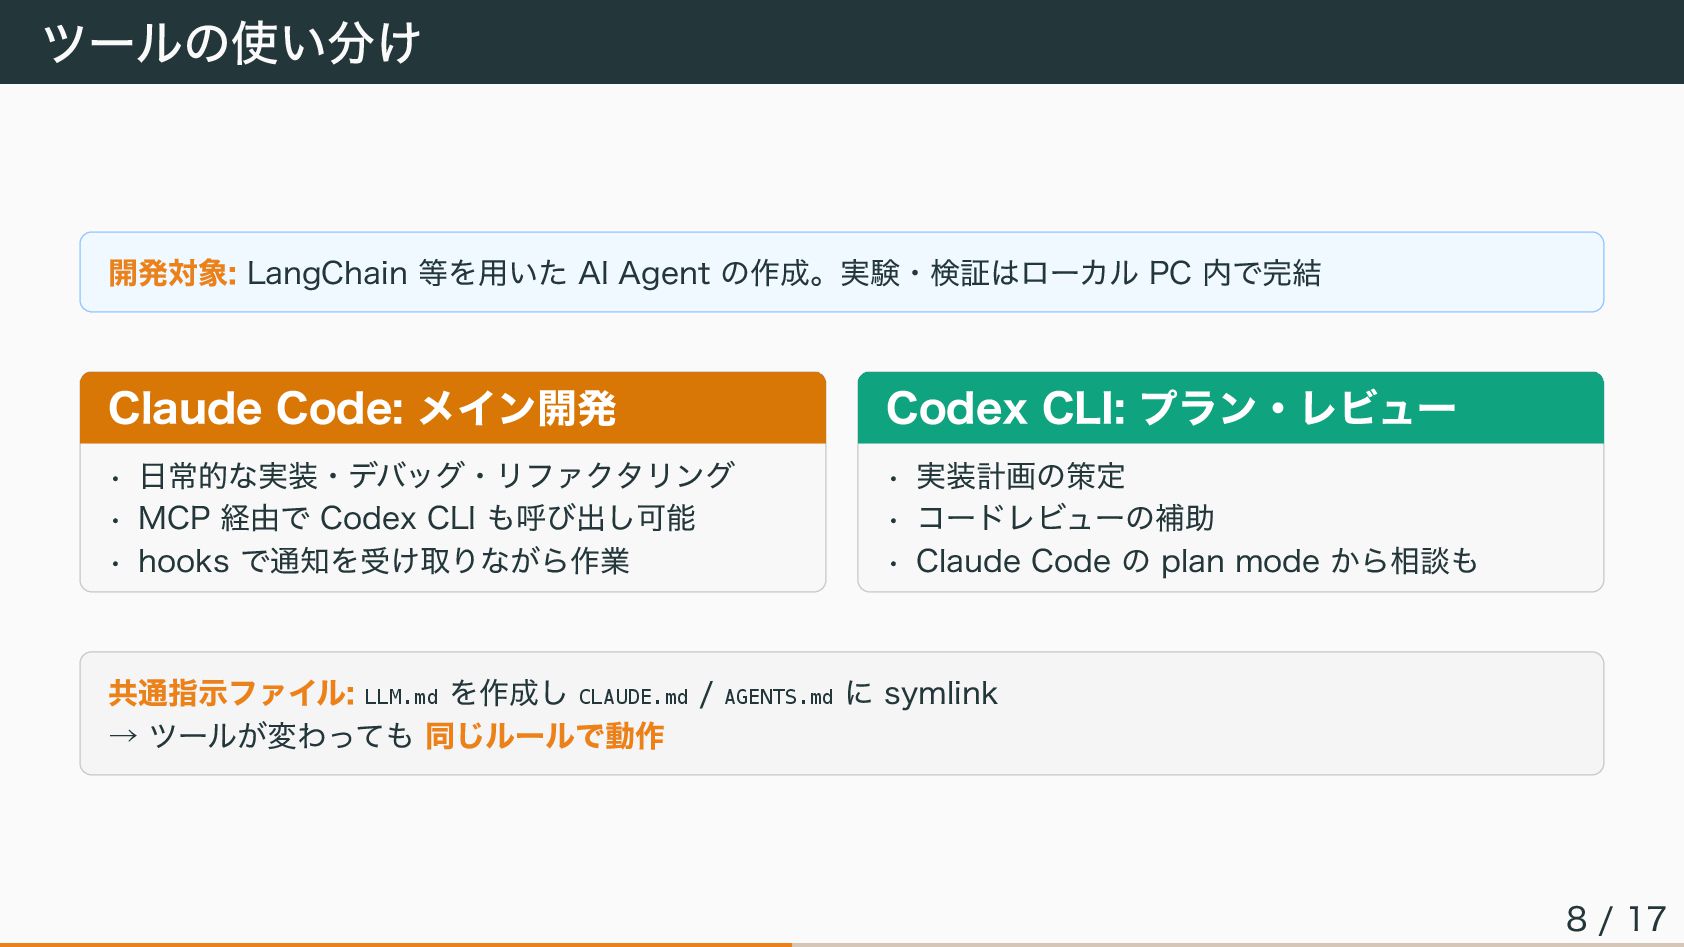Click the hooks で通知を受け取りながら作業 bullet
Viewport: 1684px width, 947px height.
coord(383,561)
